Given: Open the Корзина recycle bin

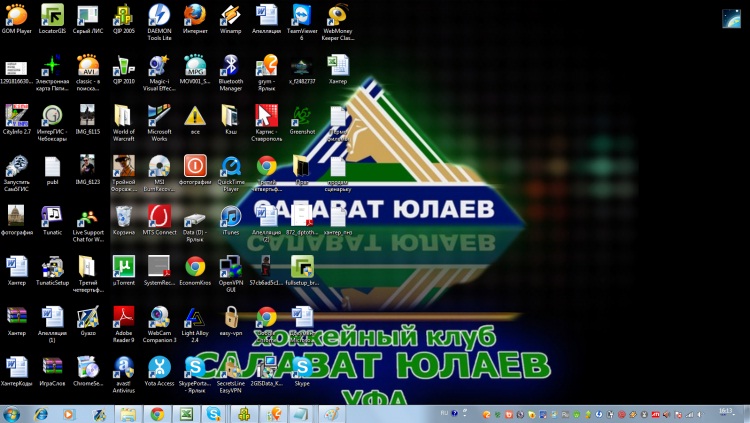Looking at the screenshot, I should [x=123, y=216].
